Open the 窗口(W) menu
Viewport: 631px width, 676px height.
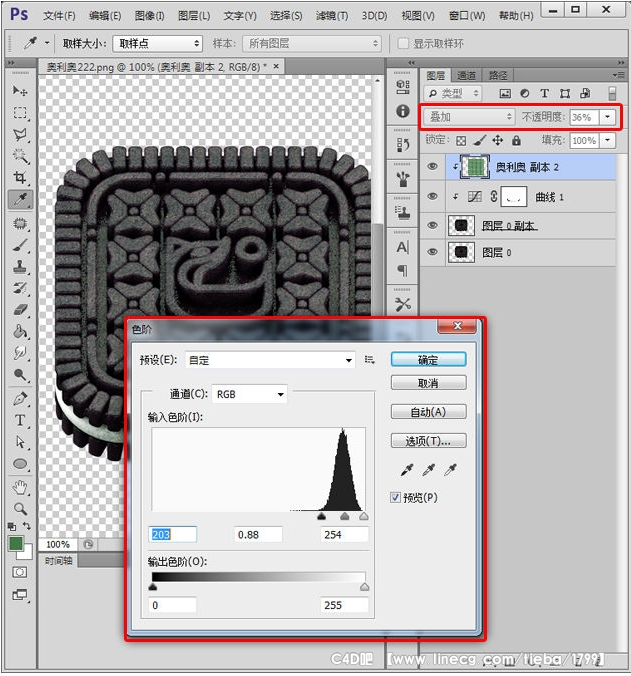467,16
